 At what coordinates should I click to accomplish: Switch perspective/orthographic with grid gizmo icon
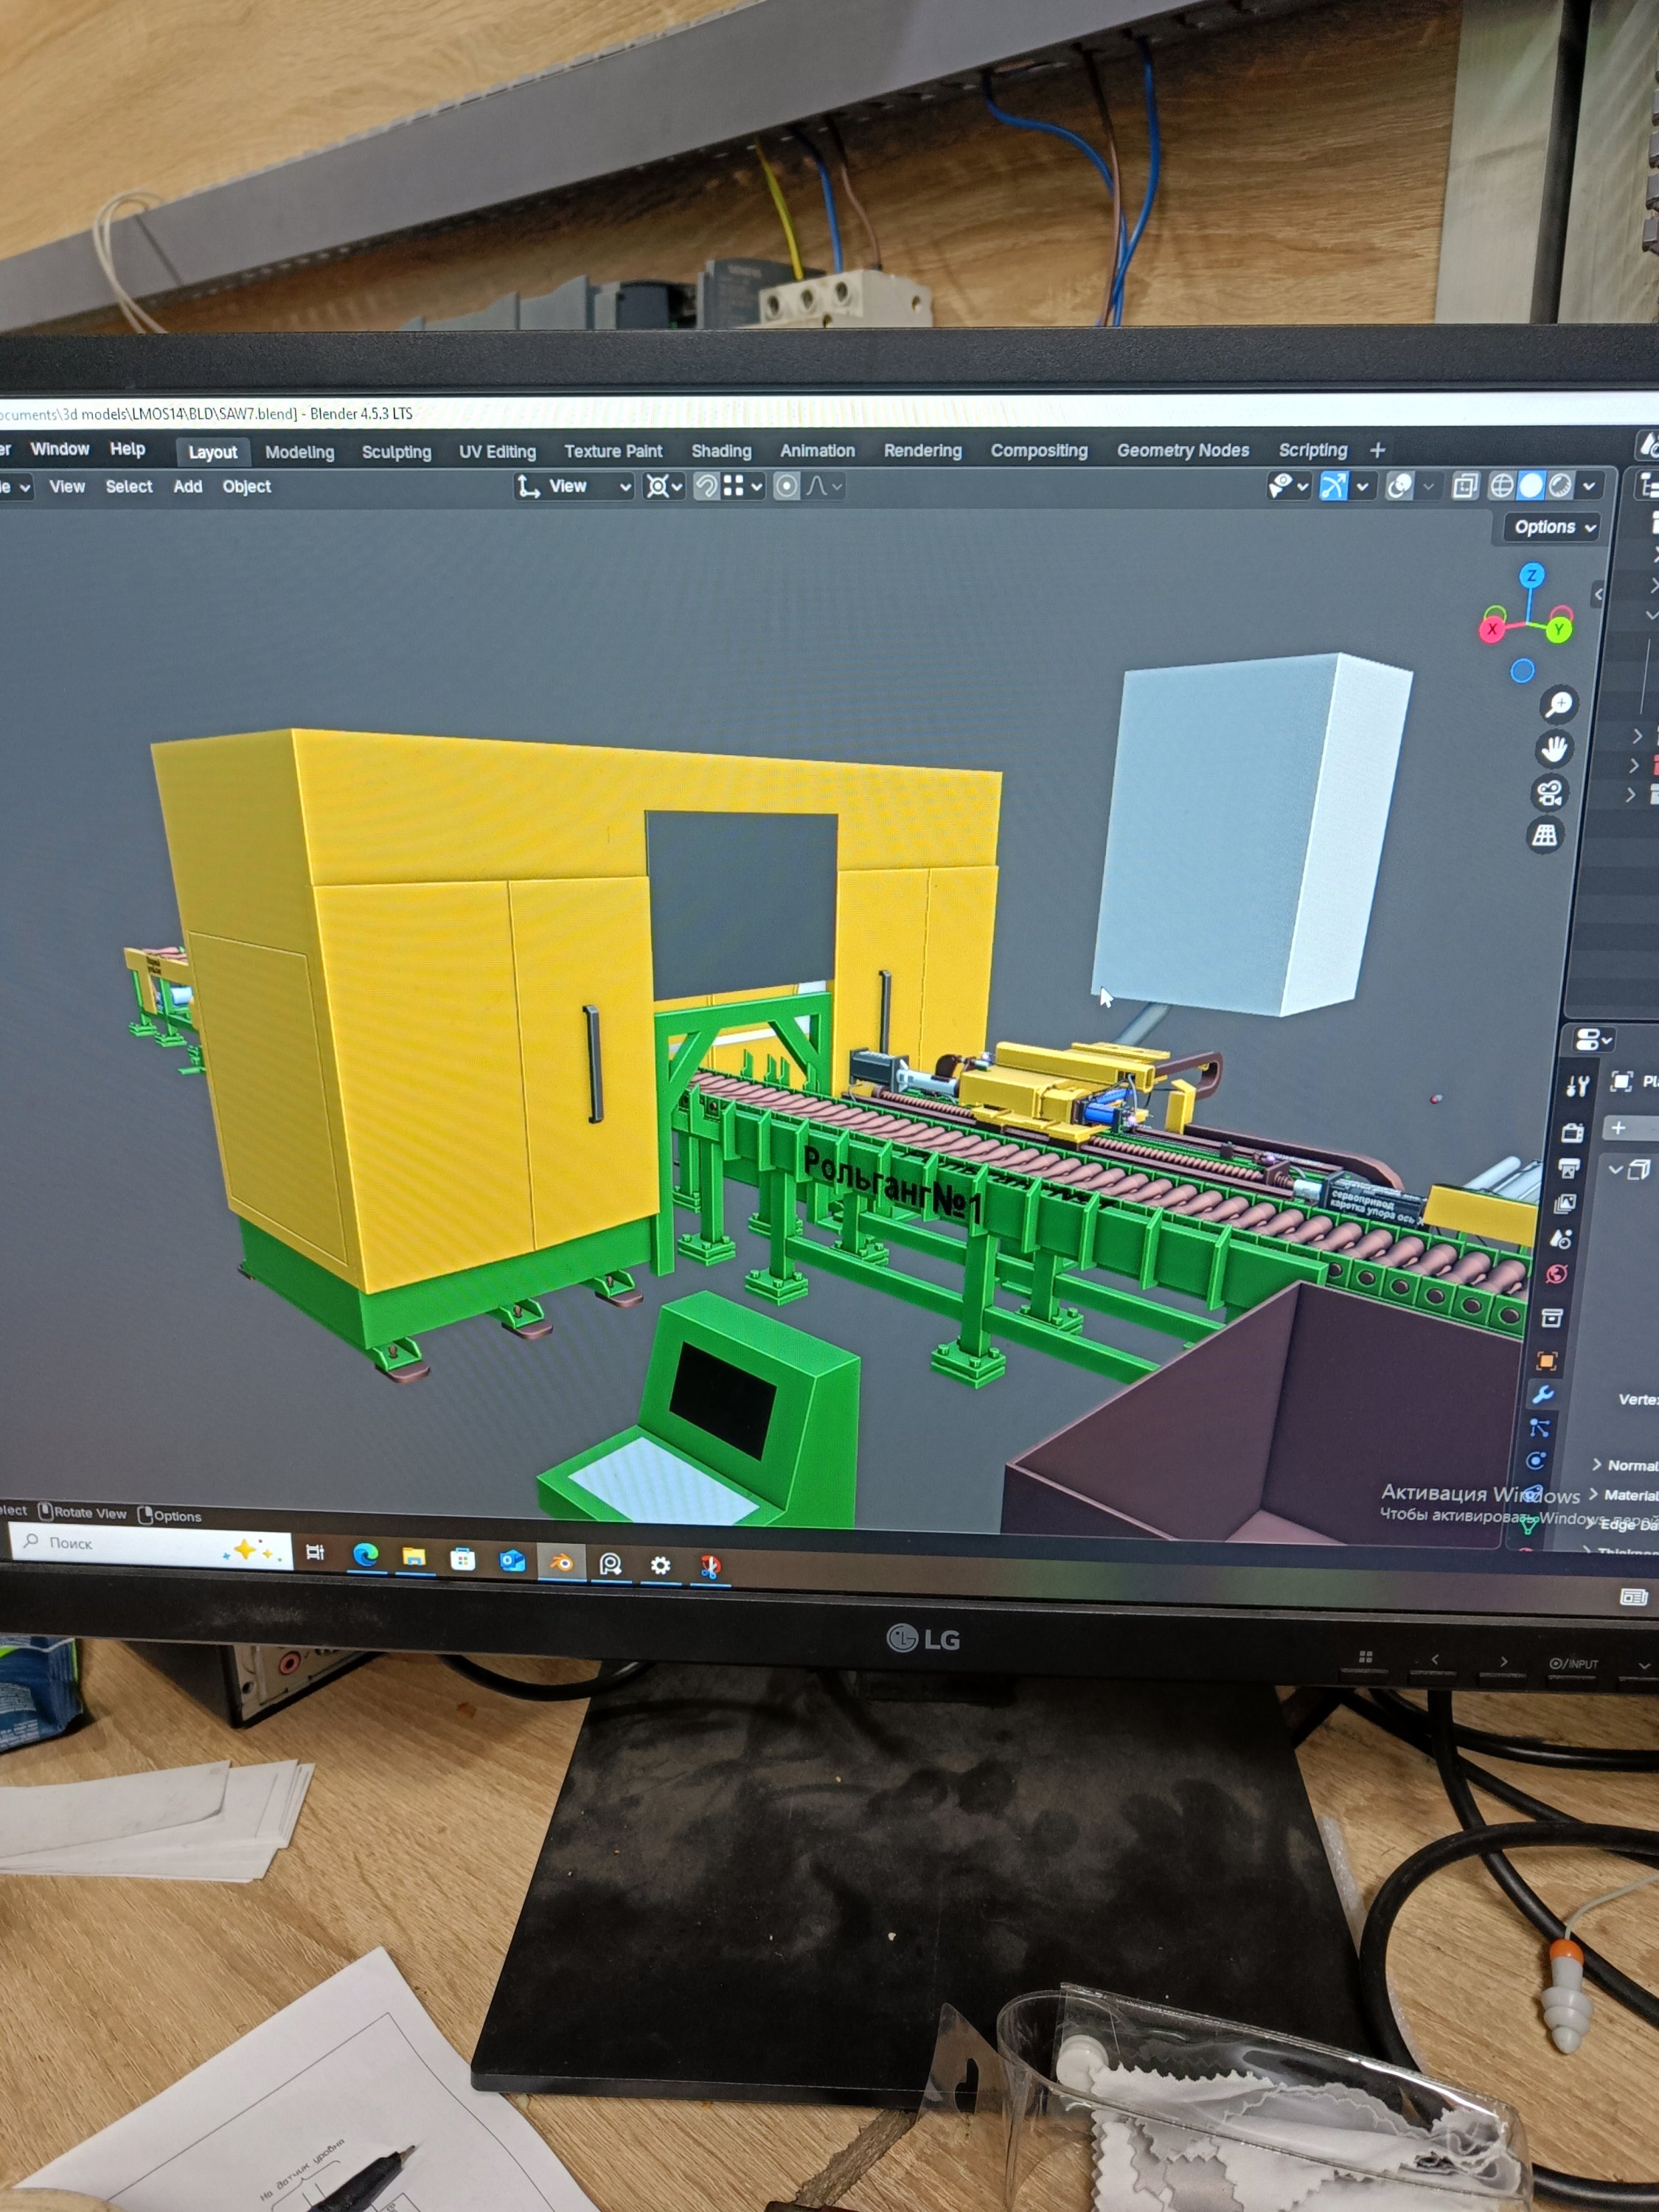1545,835
